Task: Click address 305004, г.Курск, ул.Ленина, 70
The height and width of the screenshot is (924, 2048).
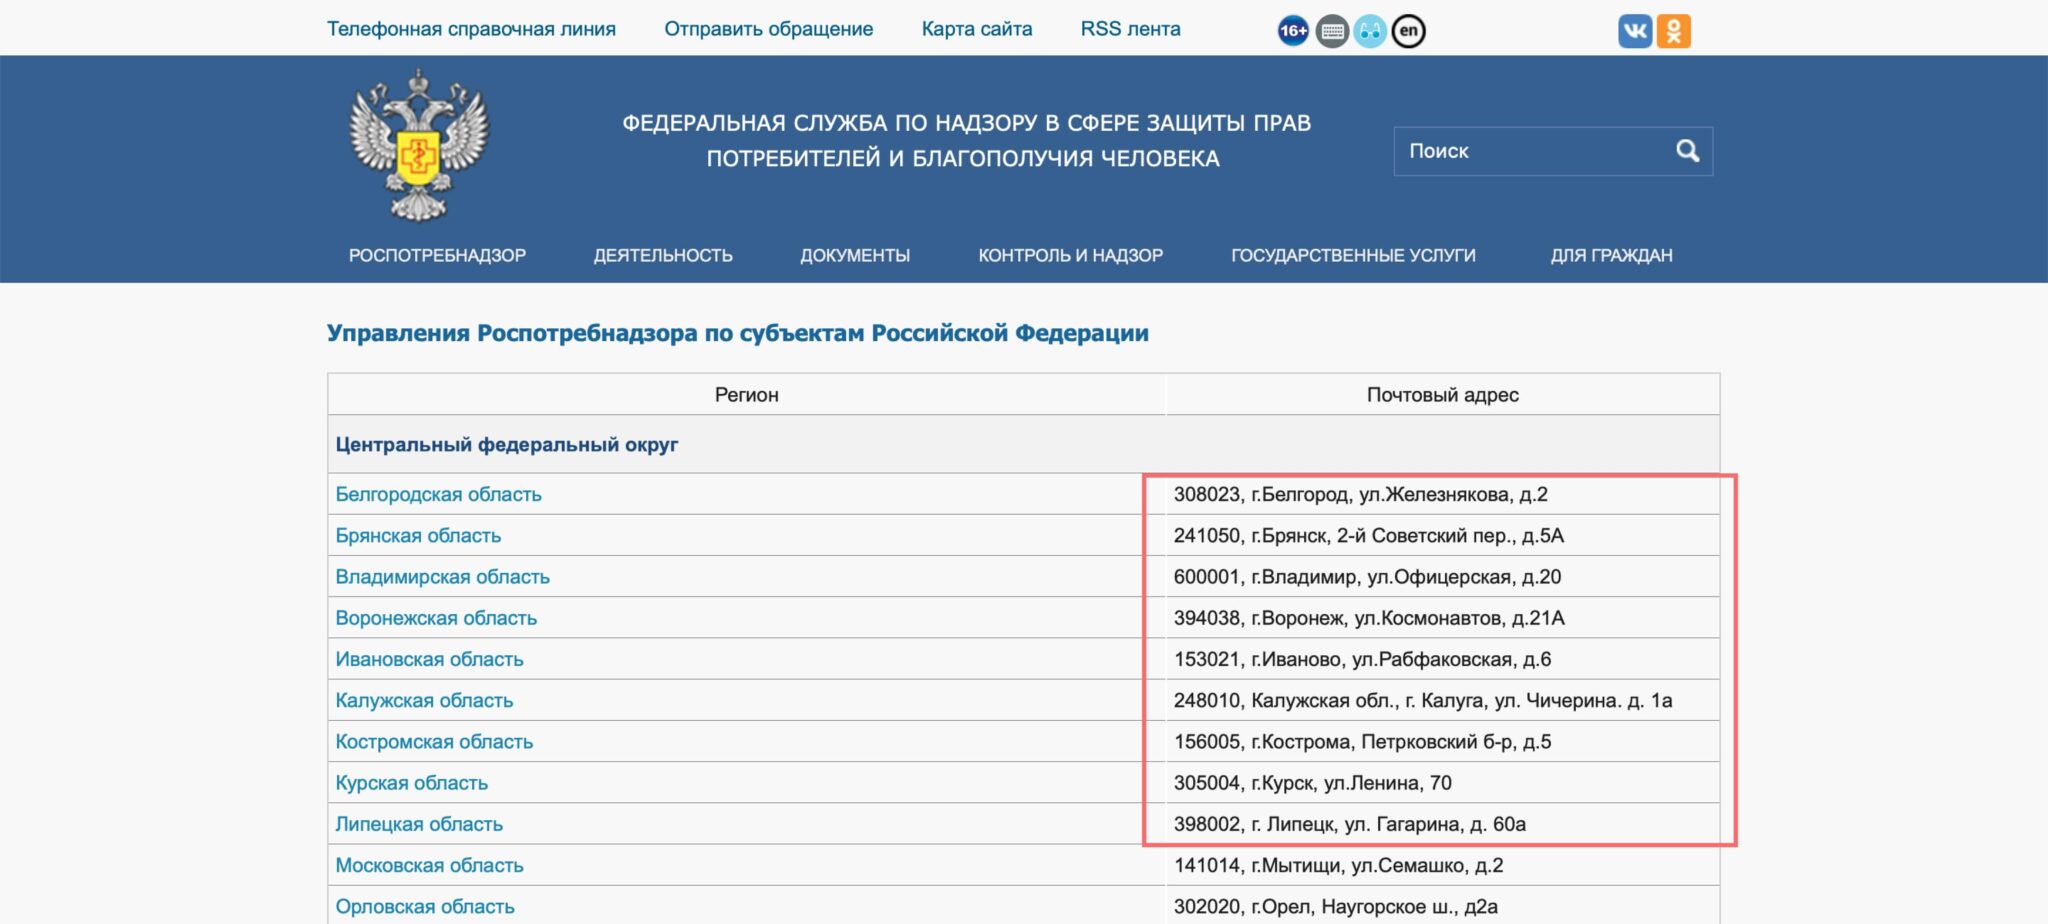Action: pos(1312,783)
